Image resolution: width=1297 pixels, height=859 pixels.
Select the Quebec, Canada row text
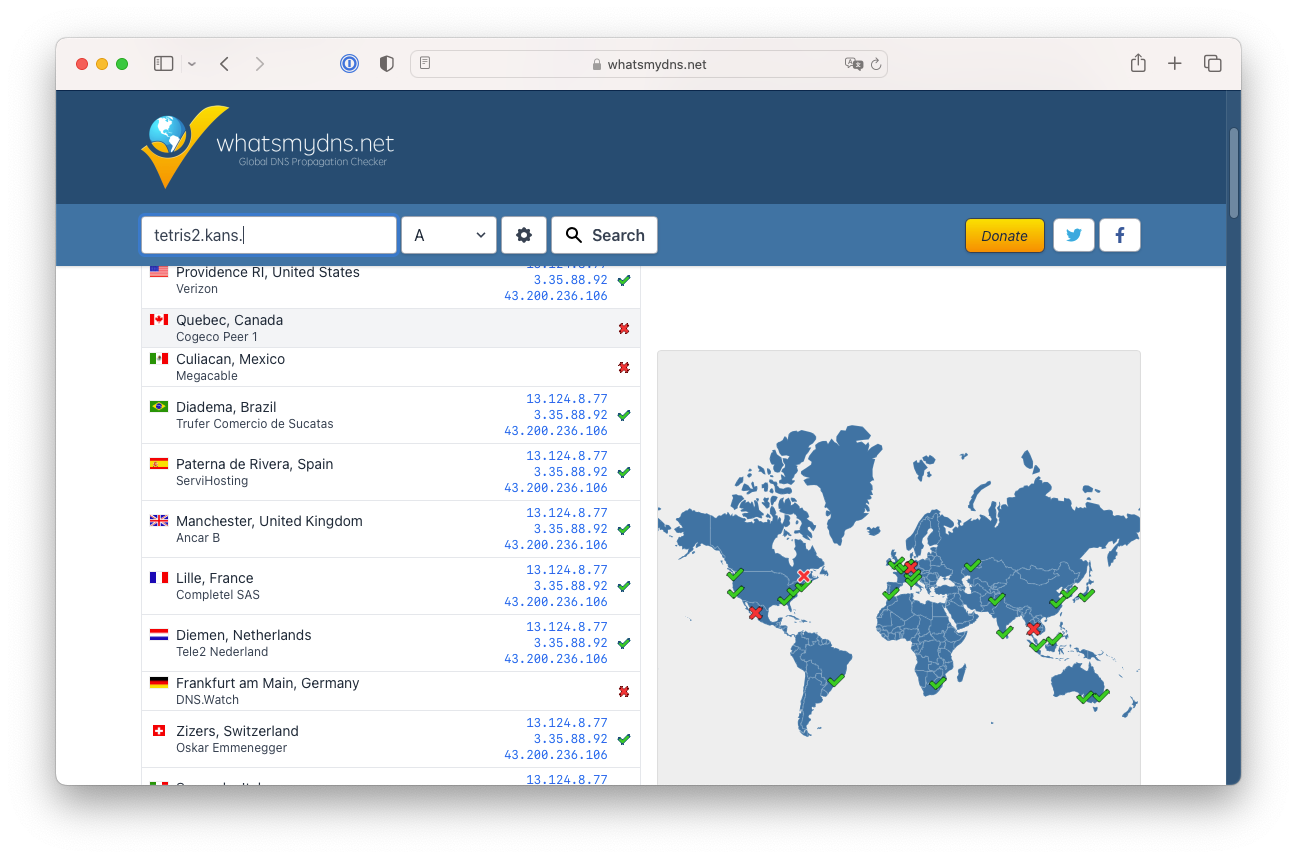[x=229, y=320]
